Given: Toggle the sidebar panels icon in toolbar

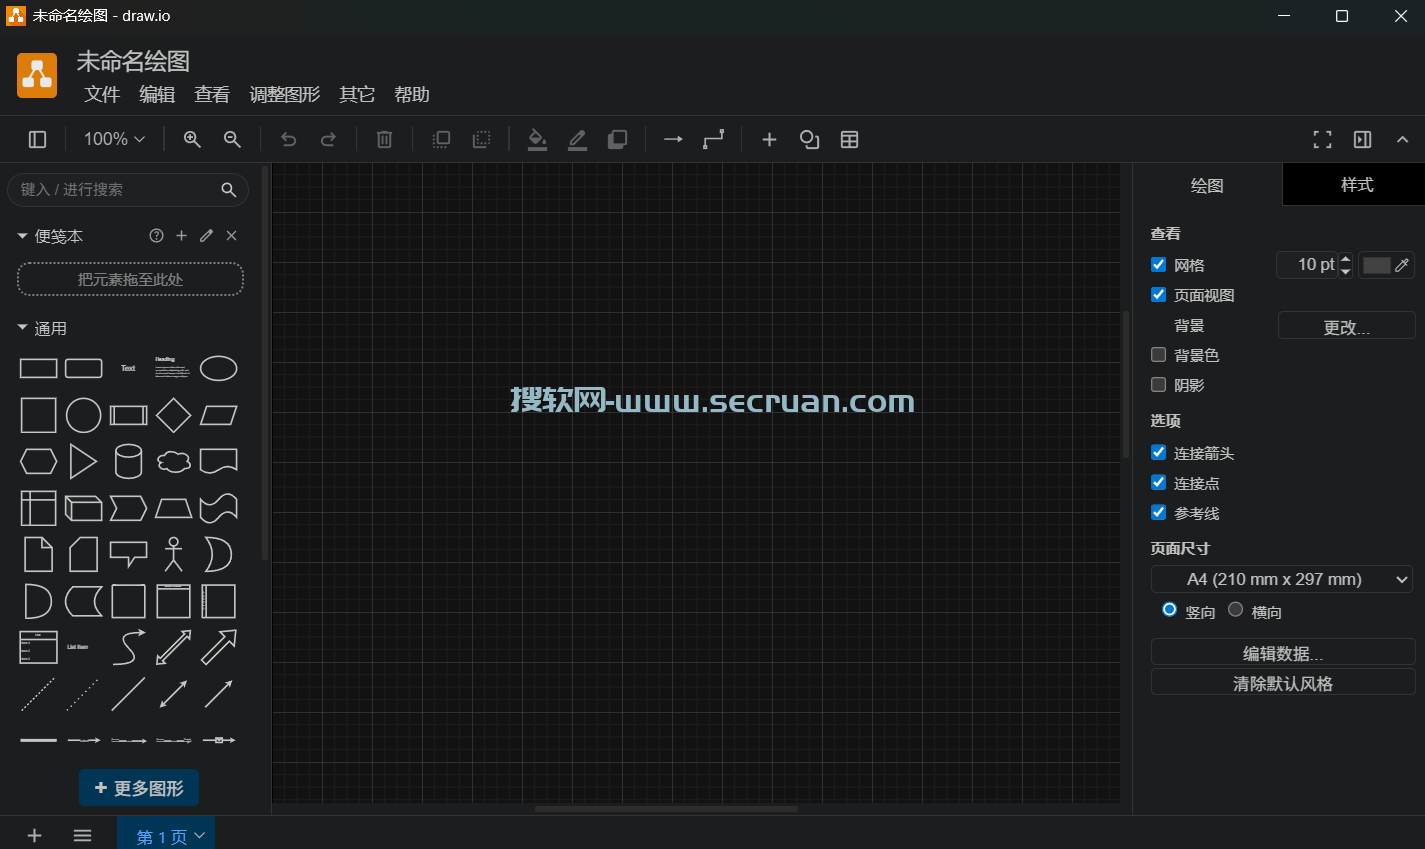Looking at the screenshot, I should click(38, 139).
